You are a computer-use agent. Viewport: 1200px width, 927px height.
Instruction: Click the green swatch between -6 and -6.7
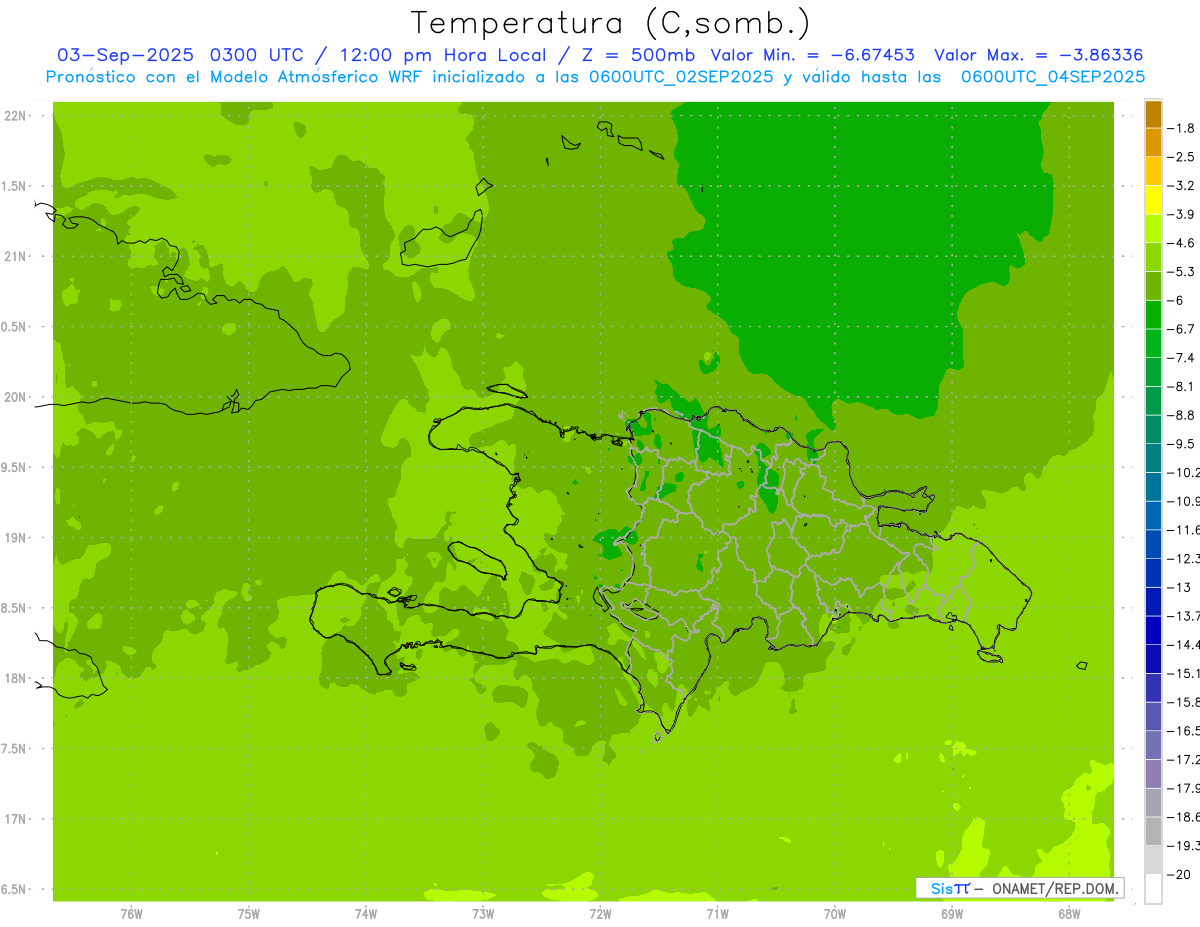coord(1153,315)
